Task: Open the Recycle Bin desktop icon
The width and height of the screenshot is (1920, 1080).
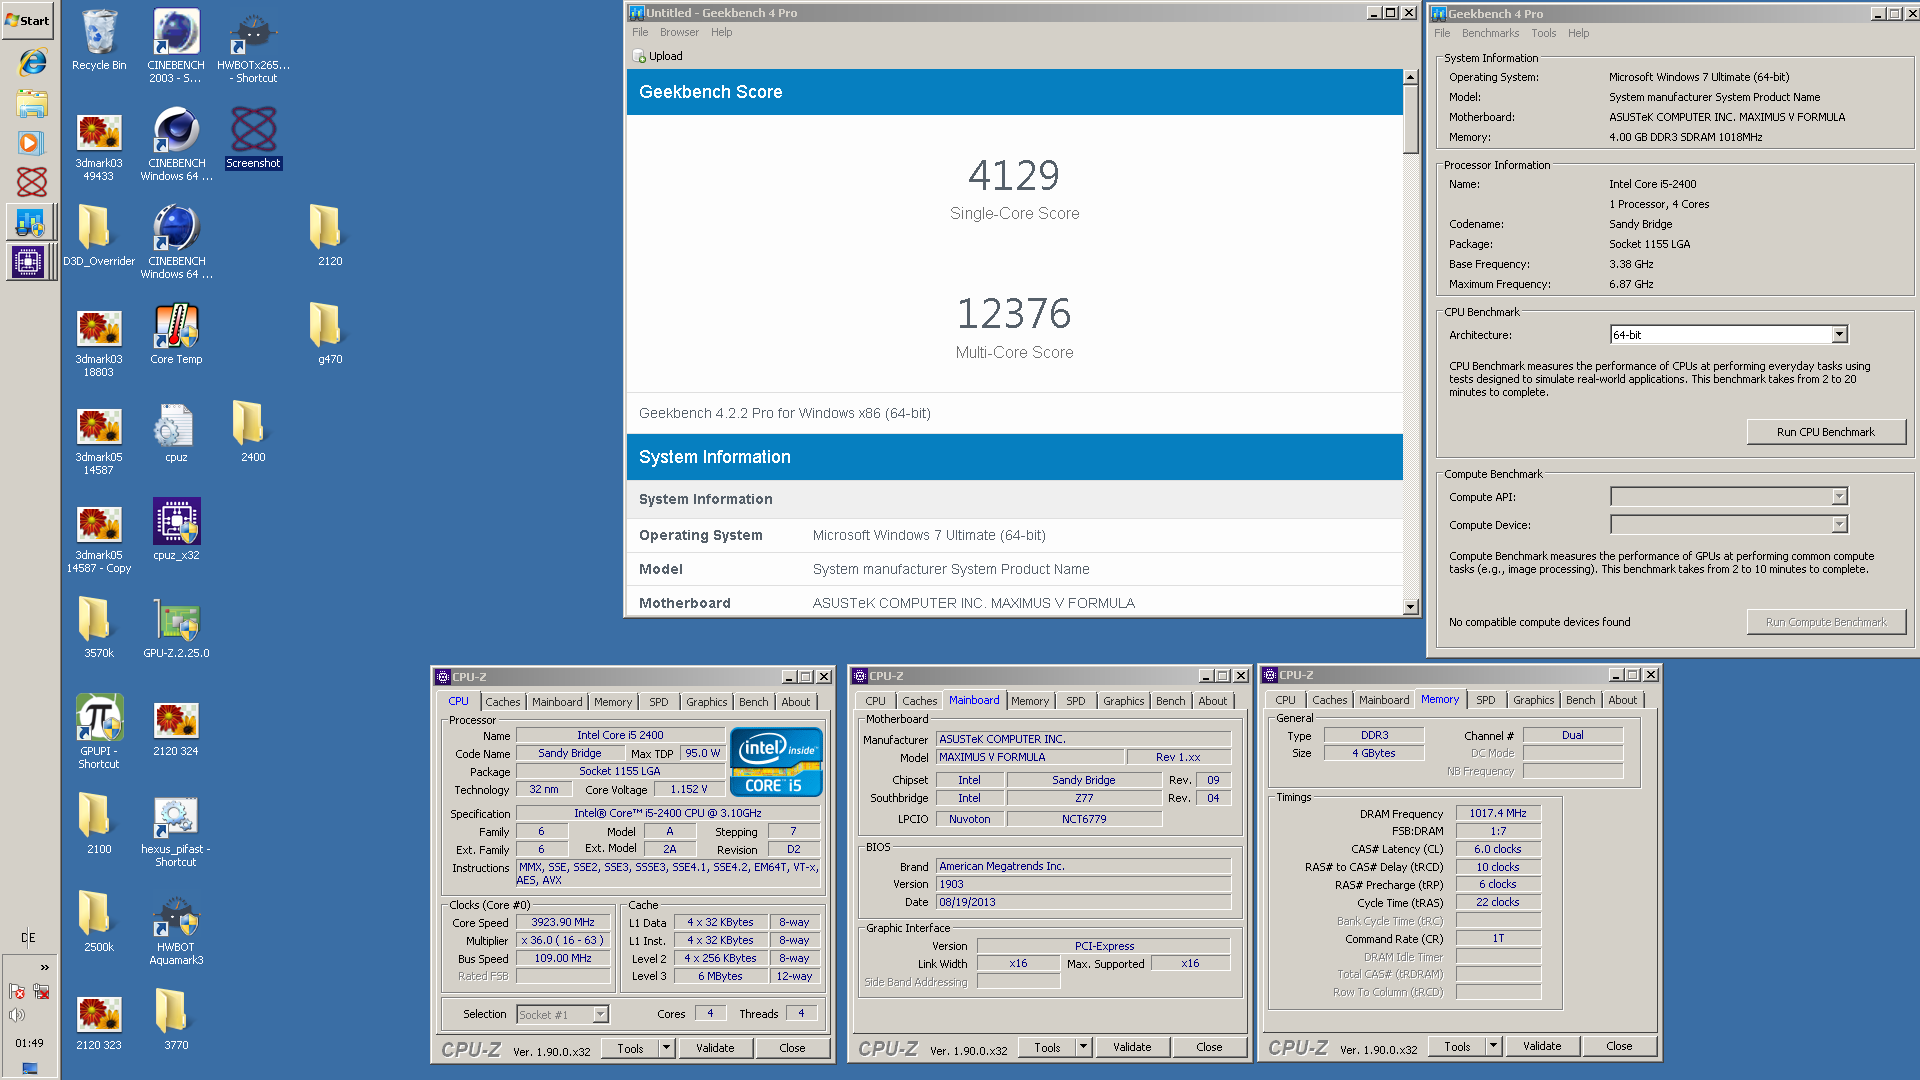Action: tap(99, 40)
